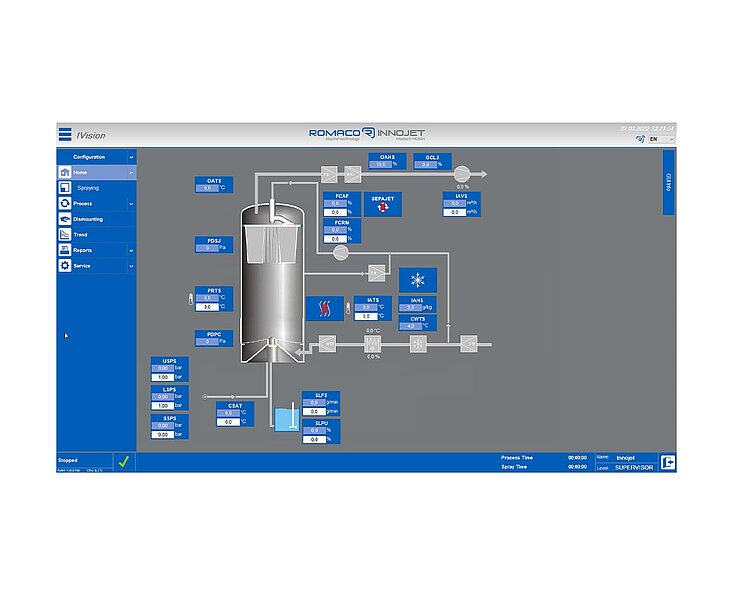Click the red heater waves tile
The height and width of the screenshot is (595, 733).
[x=324, y=308]
